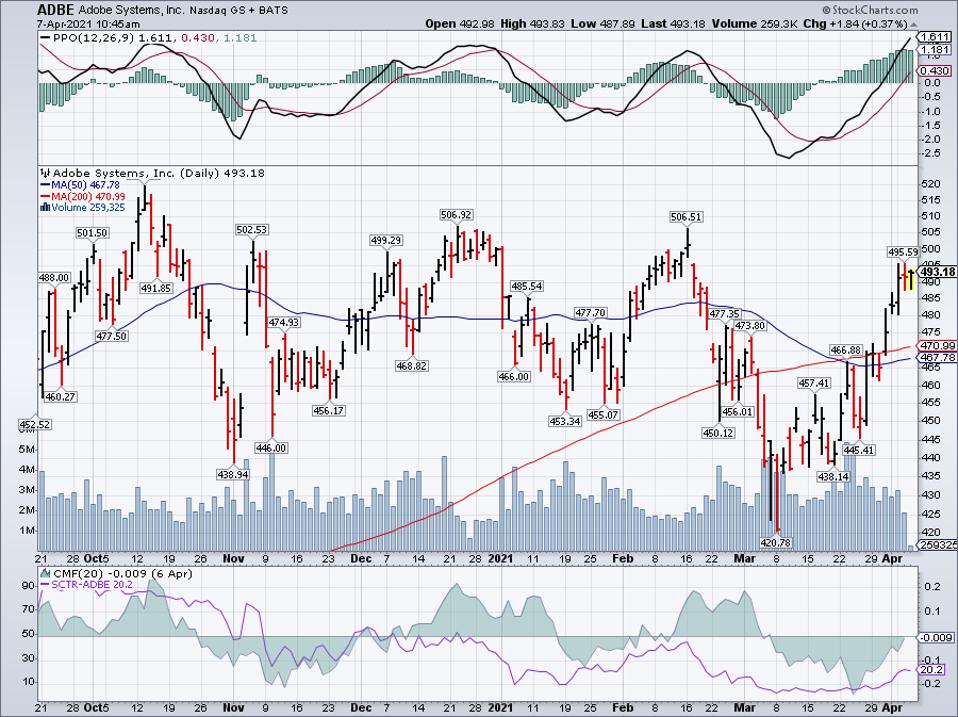Click the 460.27 low price label
Image resolution: width=958 pixels, height=717 pixels.
60,397
